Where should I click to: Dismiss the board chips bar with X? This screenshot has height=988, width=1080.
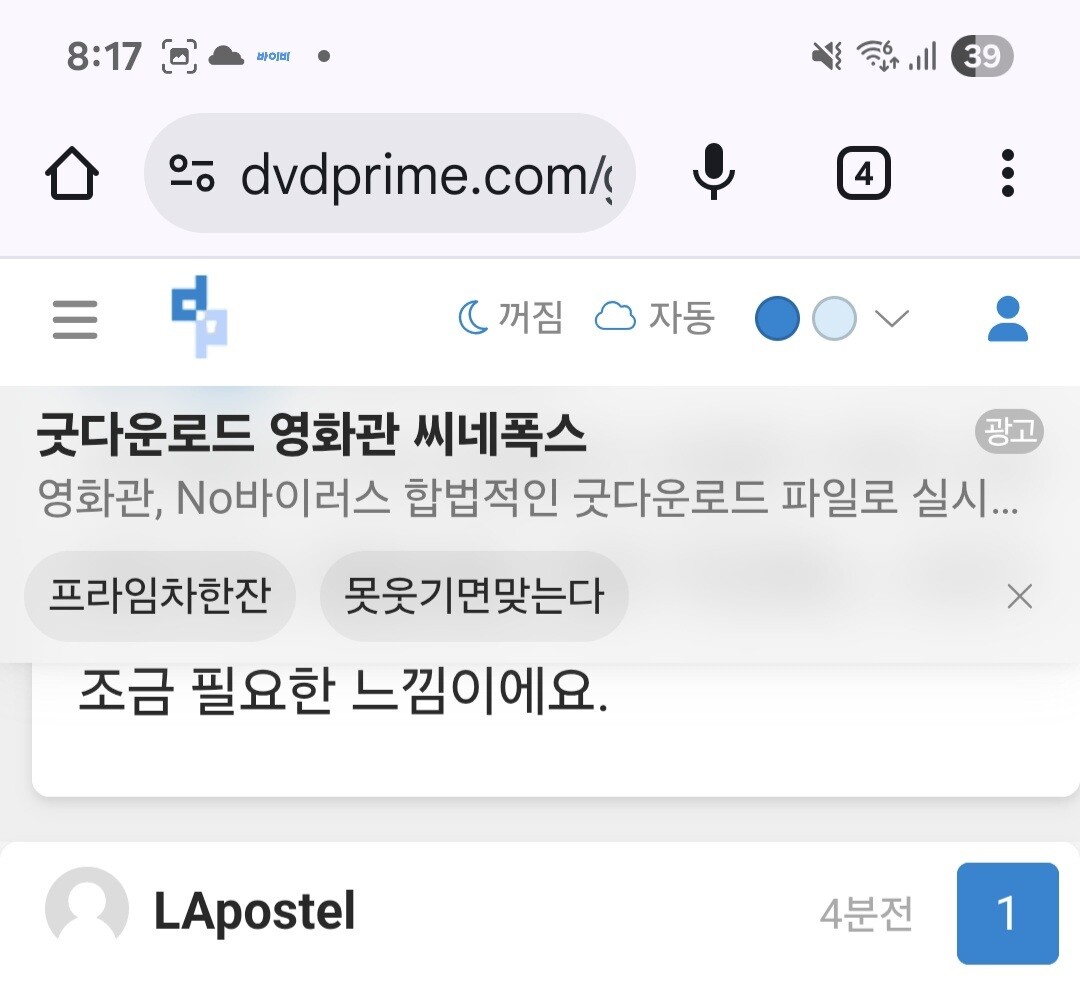pos(1019,596)
